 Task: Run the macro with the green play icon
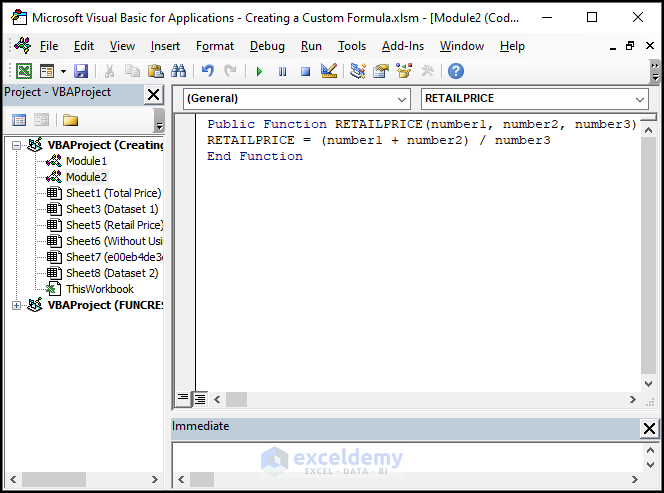(259, 71)
